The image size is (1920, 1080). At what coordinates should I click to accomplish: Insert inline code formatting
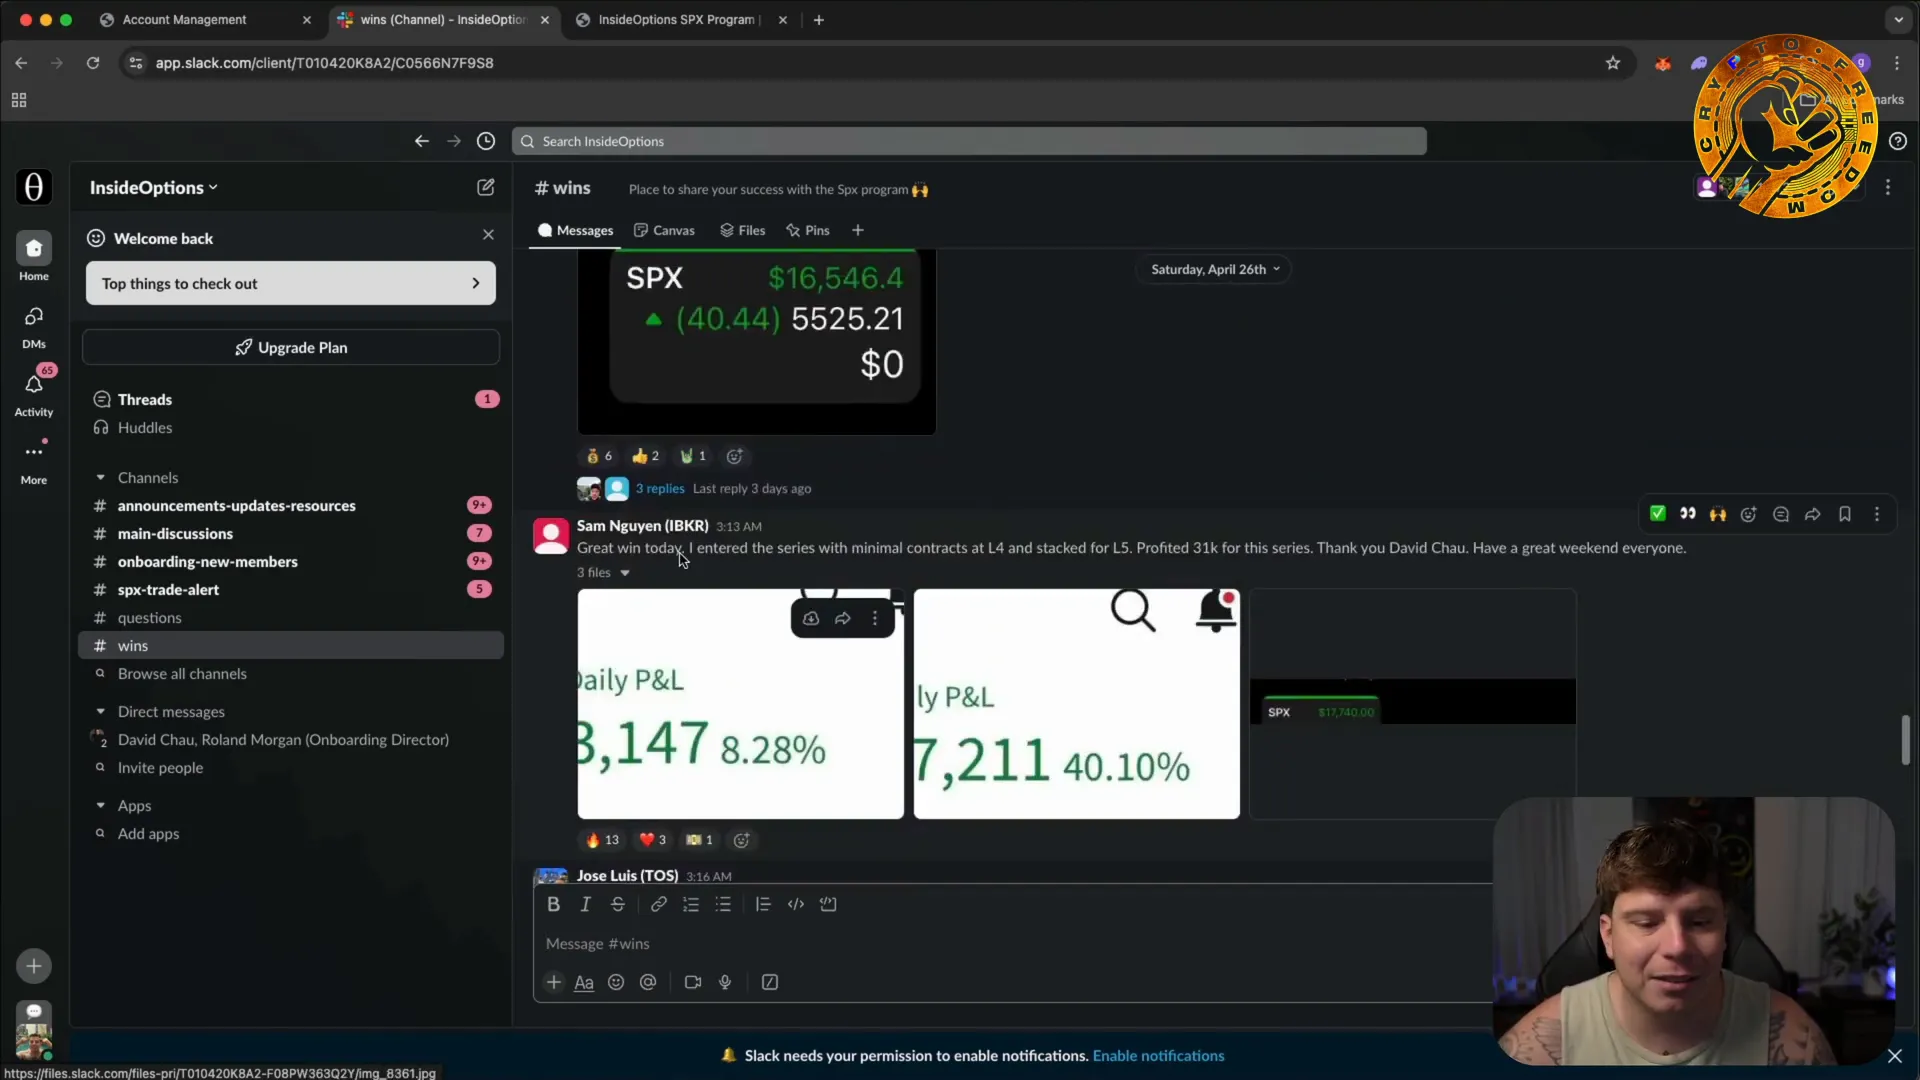tap(796, 904)
